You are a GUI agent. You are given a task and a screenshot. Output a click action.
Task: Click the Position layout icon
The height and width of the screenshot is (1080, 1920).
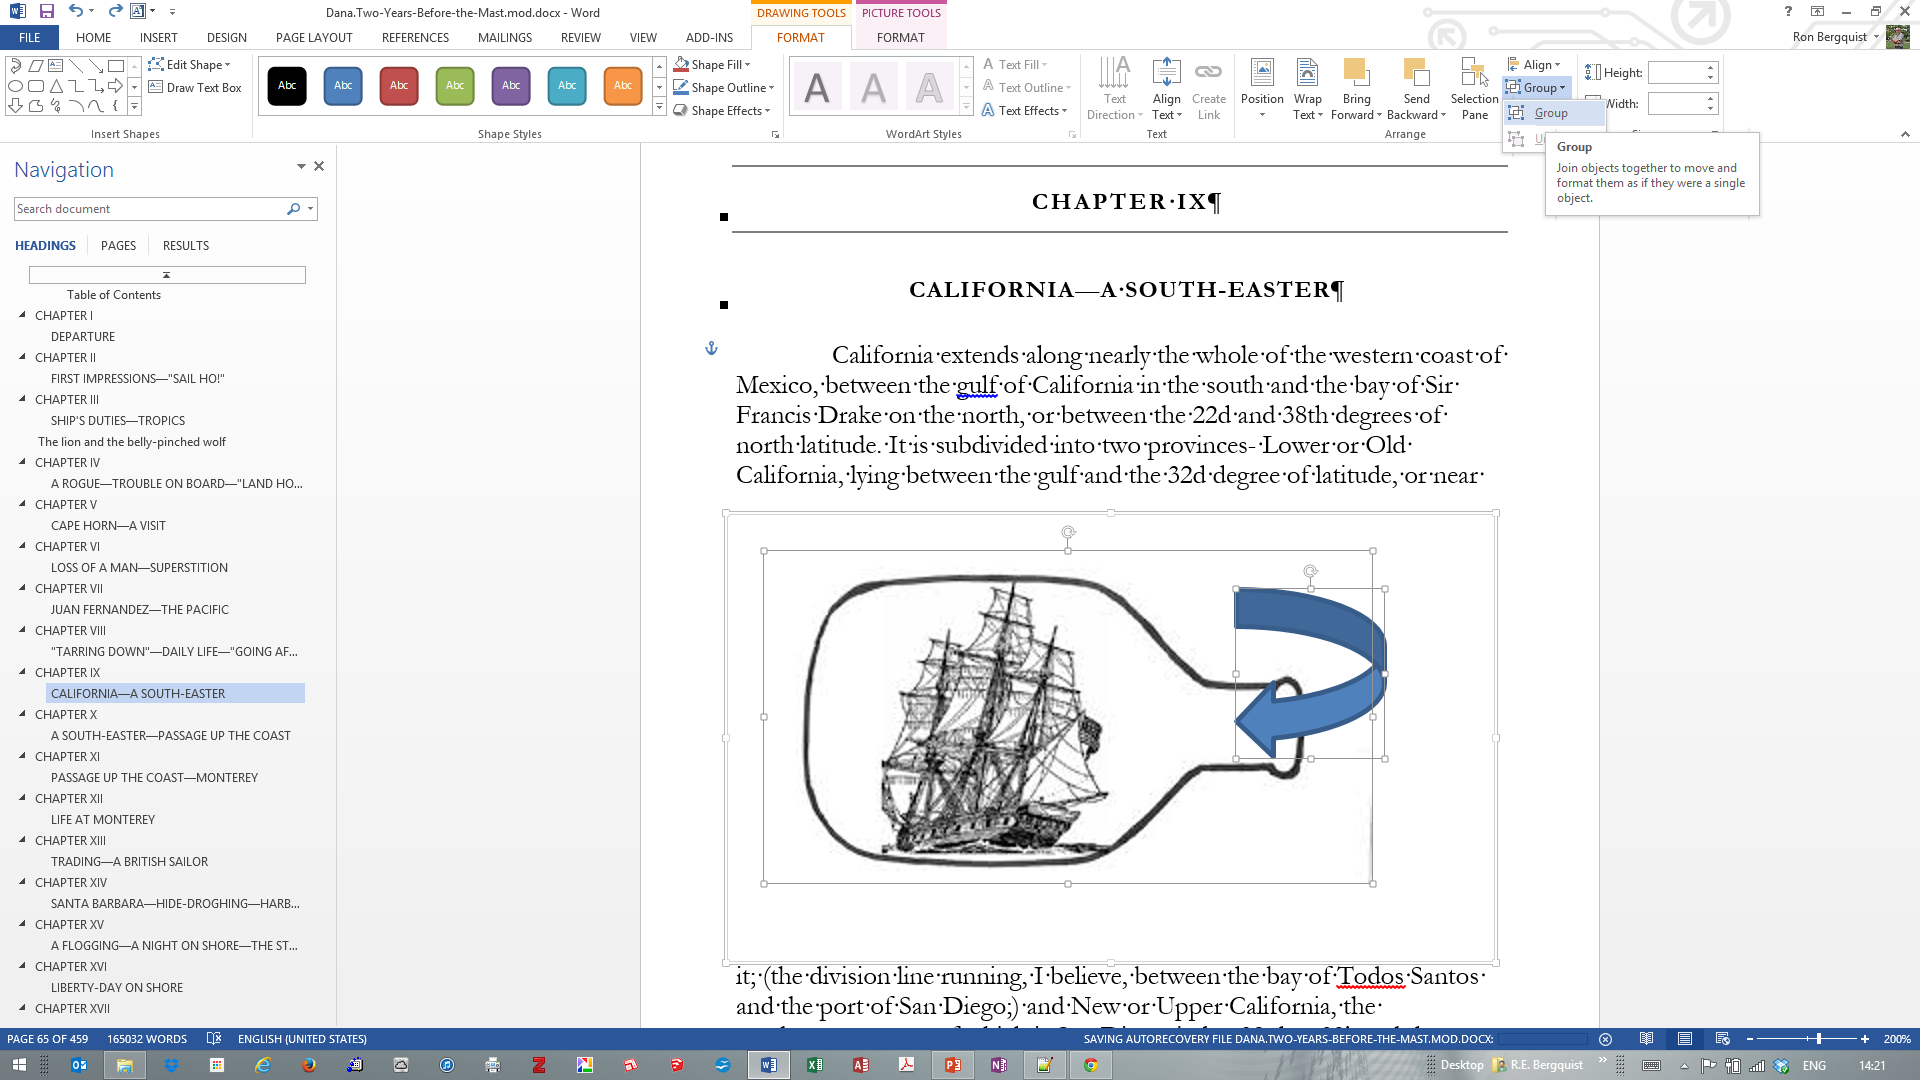(x=1262, y=74)
